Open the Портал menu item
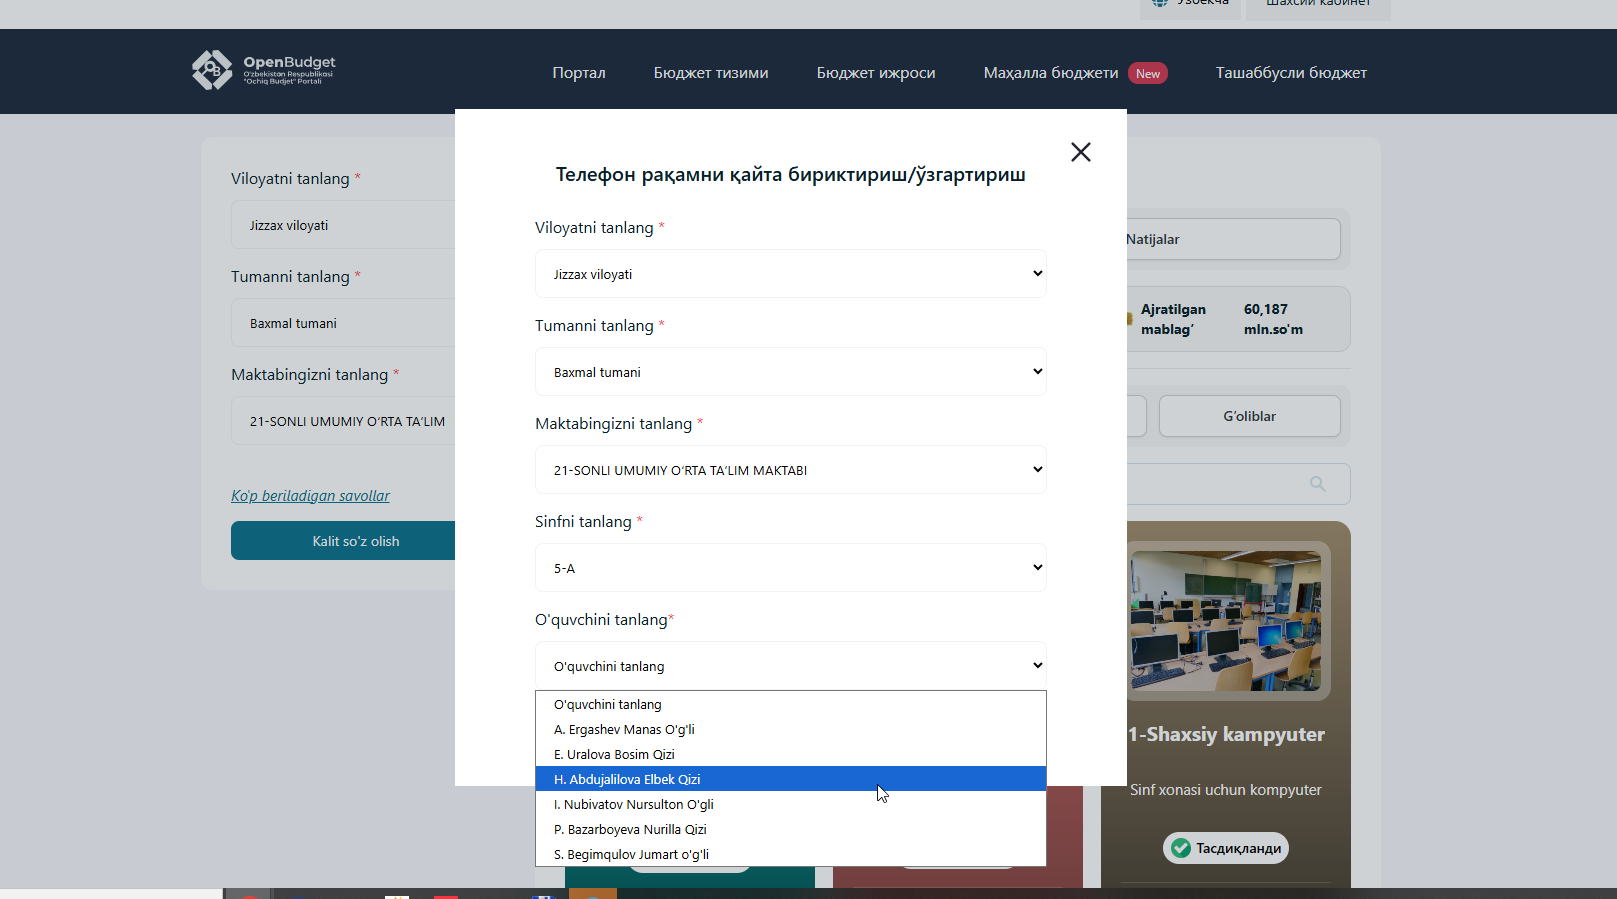 [x=579, y=73]
